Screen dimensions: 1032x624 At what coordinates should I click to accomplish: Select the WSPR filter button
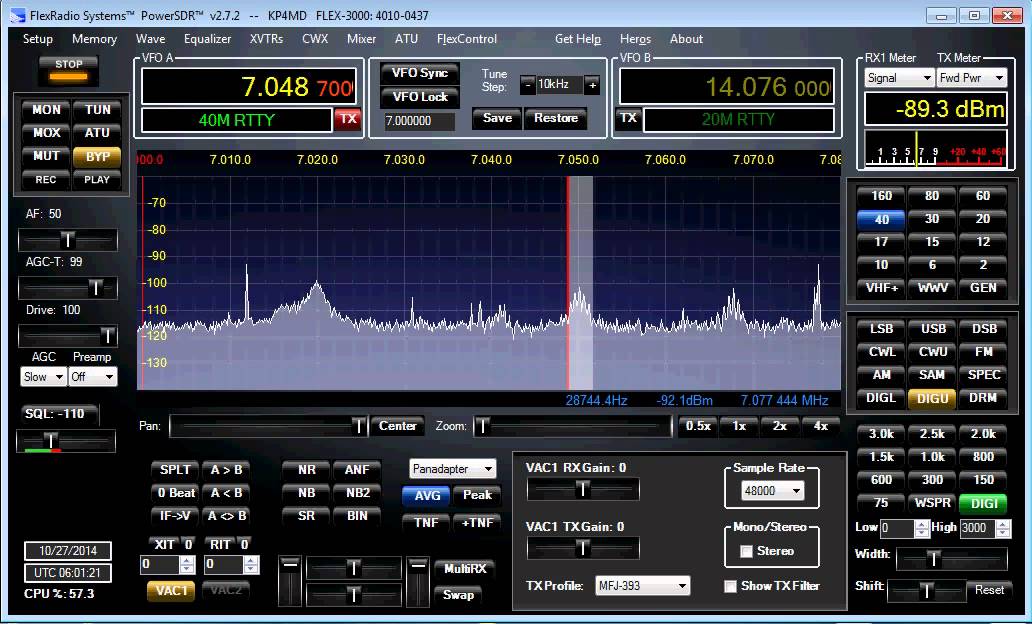tap(932, 503)
